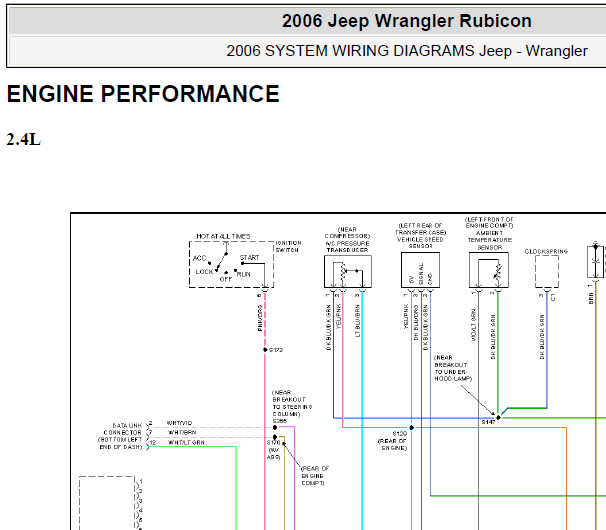Click the "RUN" switch position label
This screenshot has width=606, height=530.
[x=243, y=274]
